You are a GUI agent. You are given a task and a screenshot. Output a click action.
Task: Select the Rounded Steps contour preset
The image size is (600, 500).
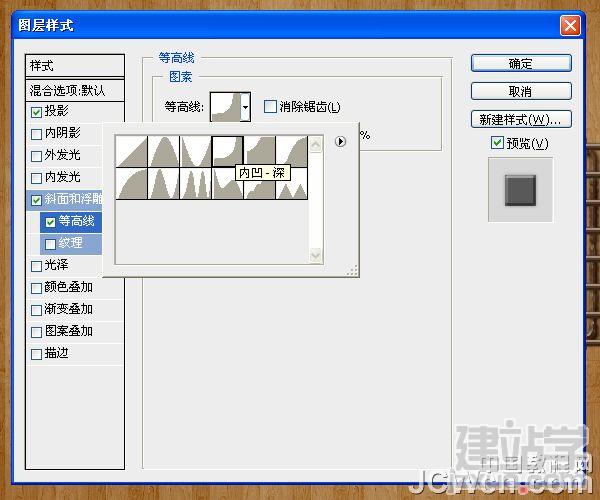pyautogui.click(x=259, y=184)
